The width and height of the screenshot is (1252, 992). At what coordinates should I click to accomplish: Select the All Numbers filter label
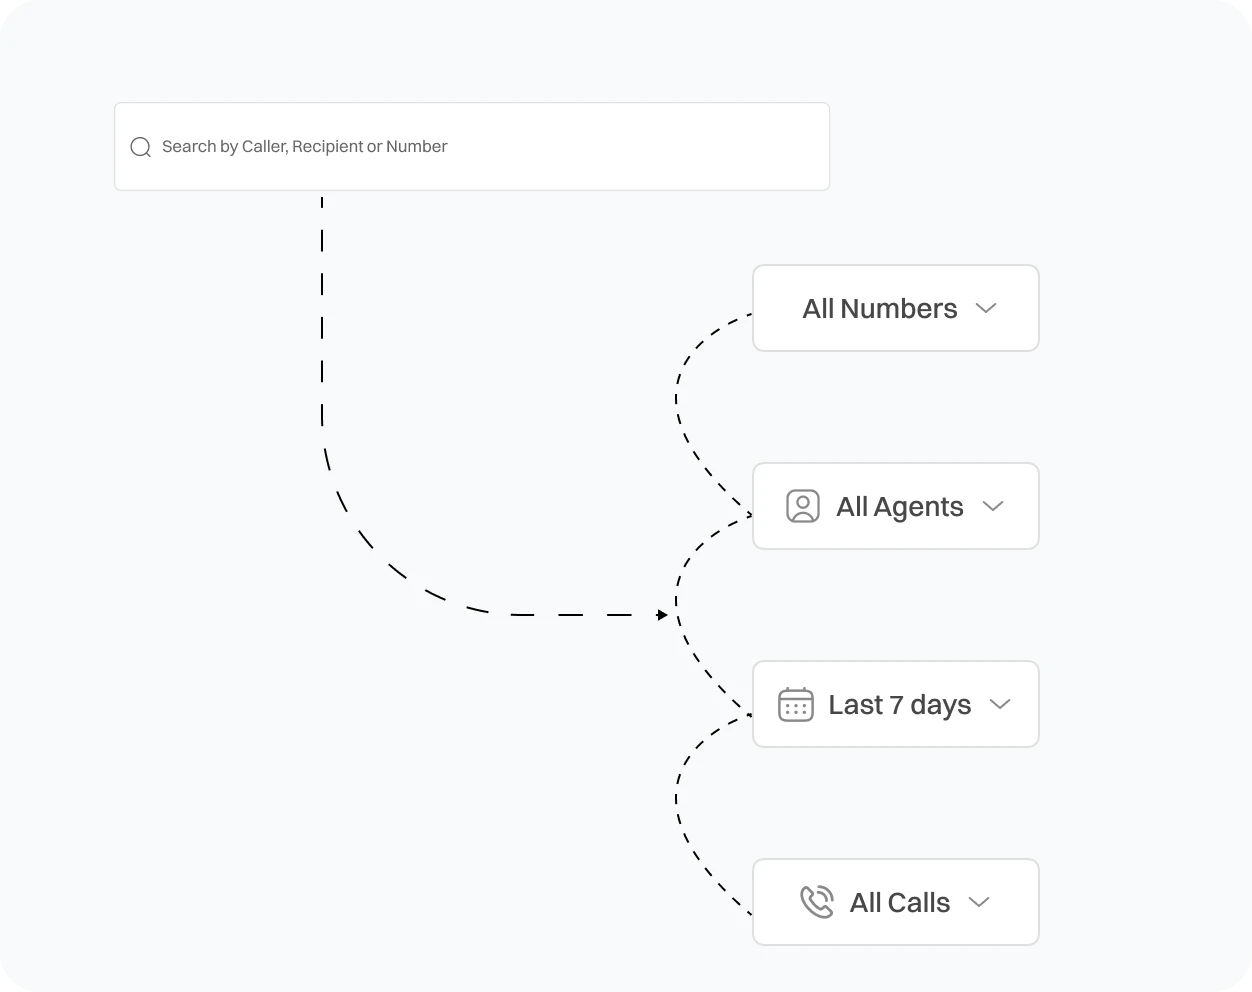(x=880, y=308)
